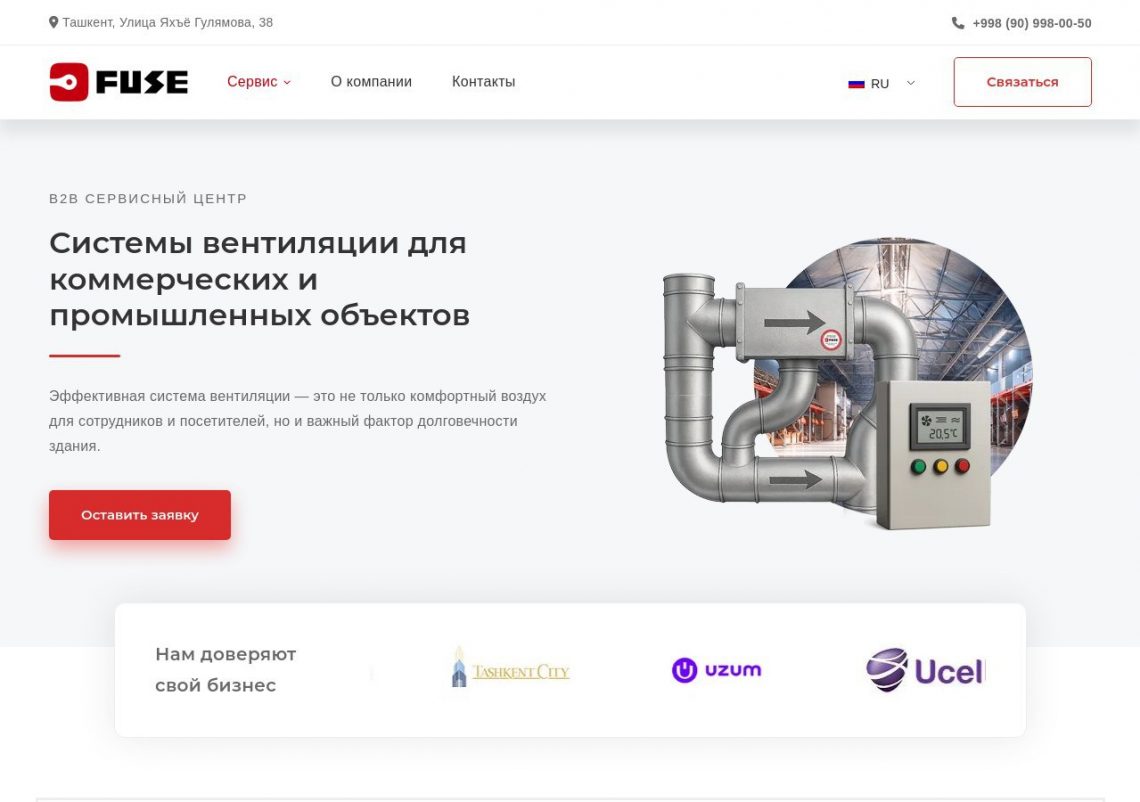Click the ventilation pipes hero illustration
Viewport: 1140px width, 802px height.
pos(848,383)
